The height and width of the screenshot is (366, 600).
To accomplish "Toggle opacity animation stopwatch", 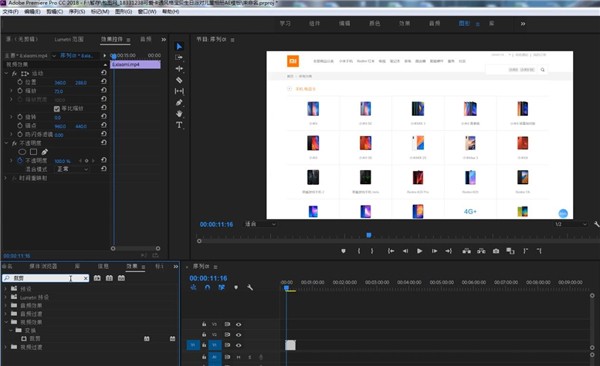I will tap(20, 160).
